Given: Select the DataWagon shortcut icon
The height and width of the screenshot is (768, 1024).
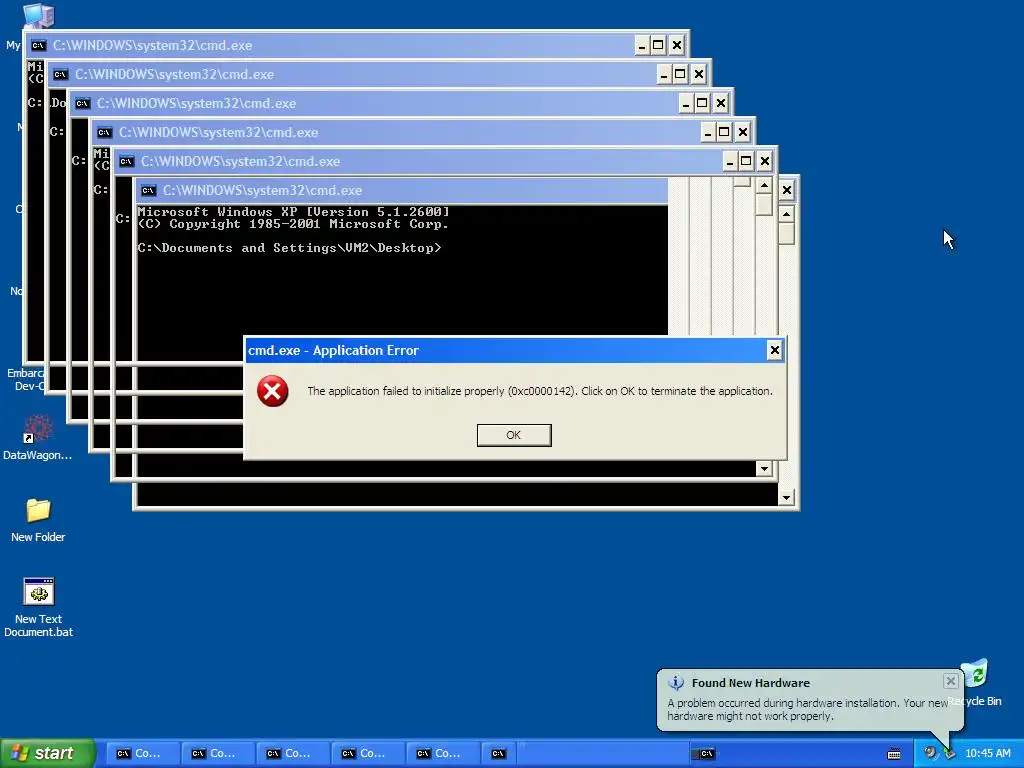Looking at the screenshot, I should tap(37, 438).
